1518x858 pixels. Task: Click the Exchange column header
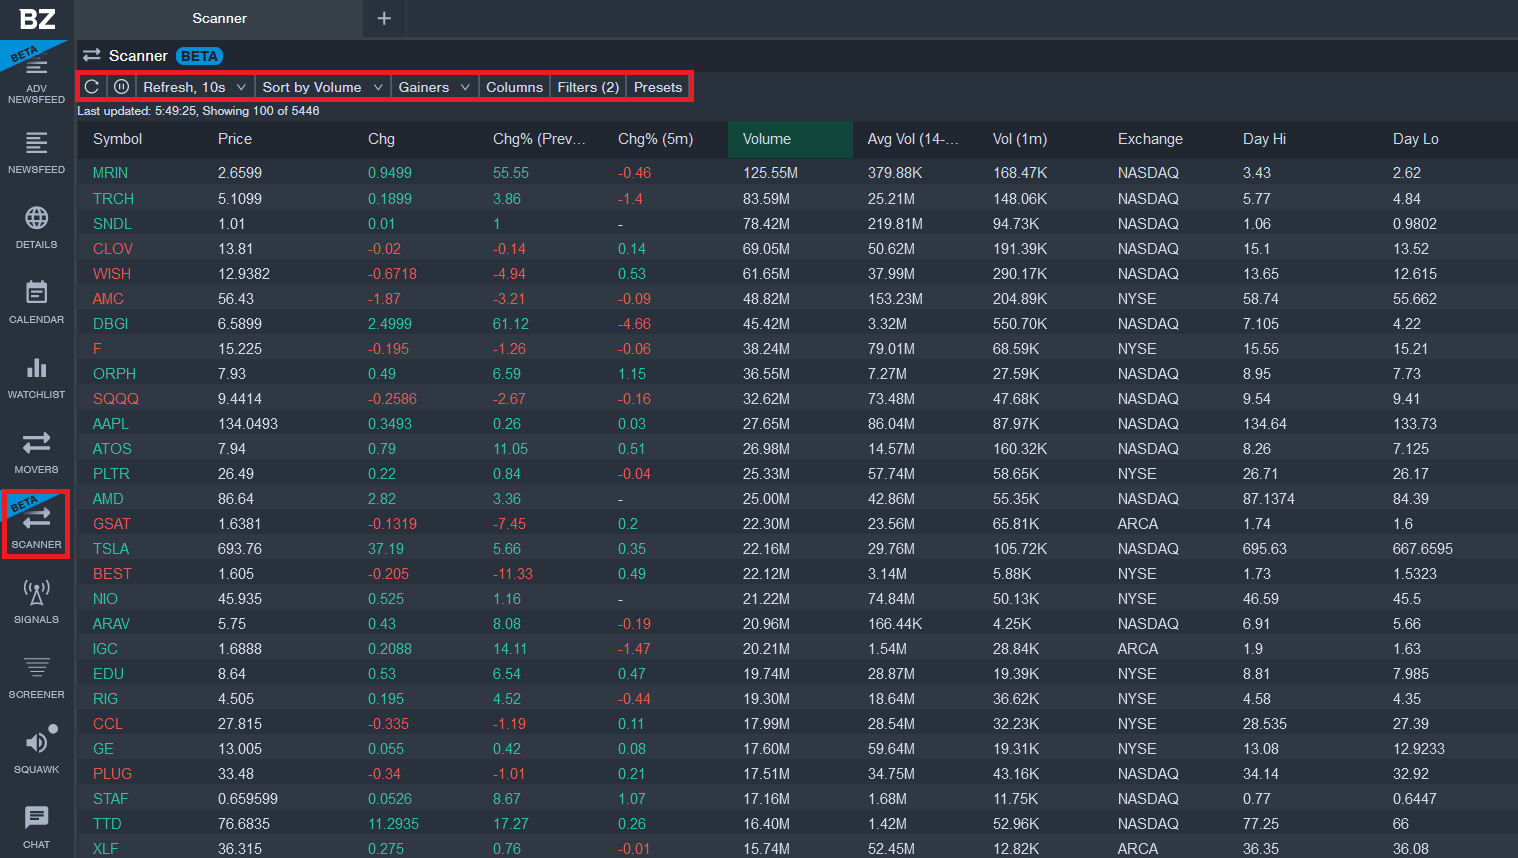coord(1150,139)
